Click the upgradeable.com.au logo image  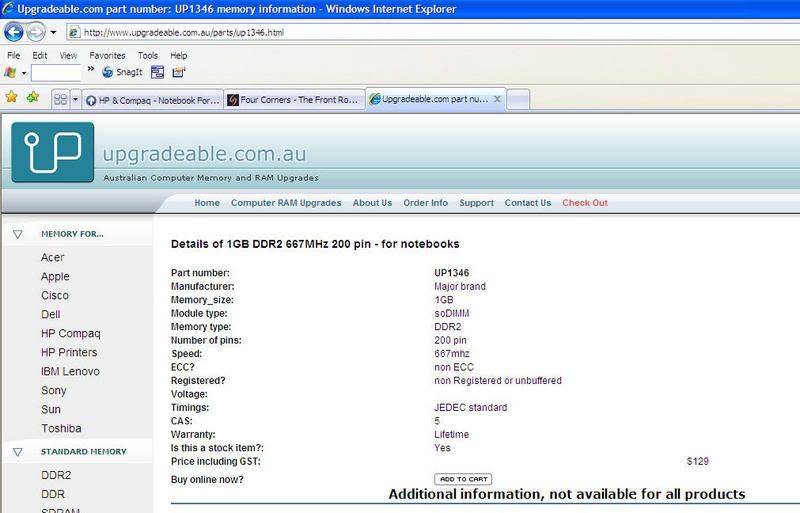53,152
